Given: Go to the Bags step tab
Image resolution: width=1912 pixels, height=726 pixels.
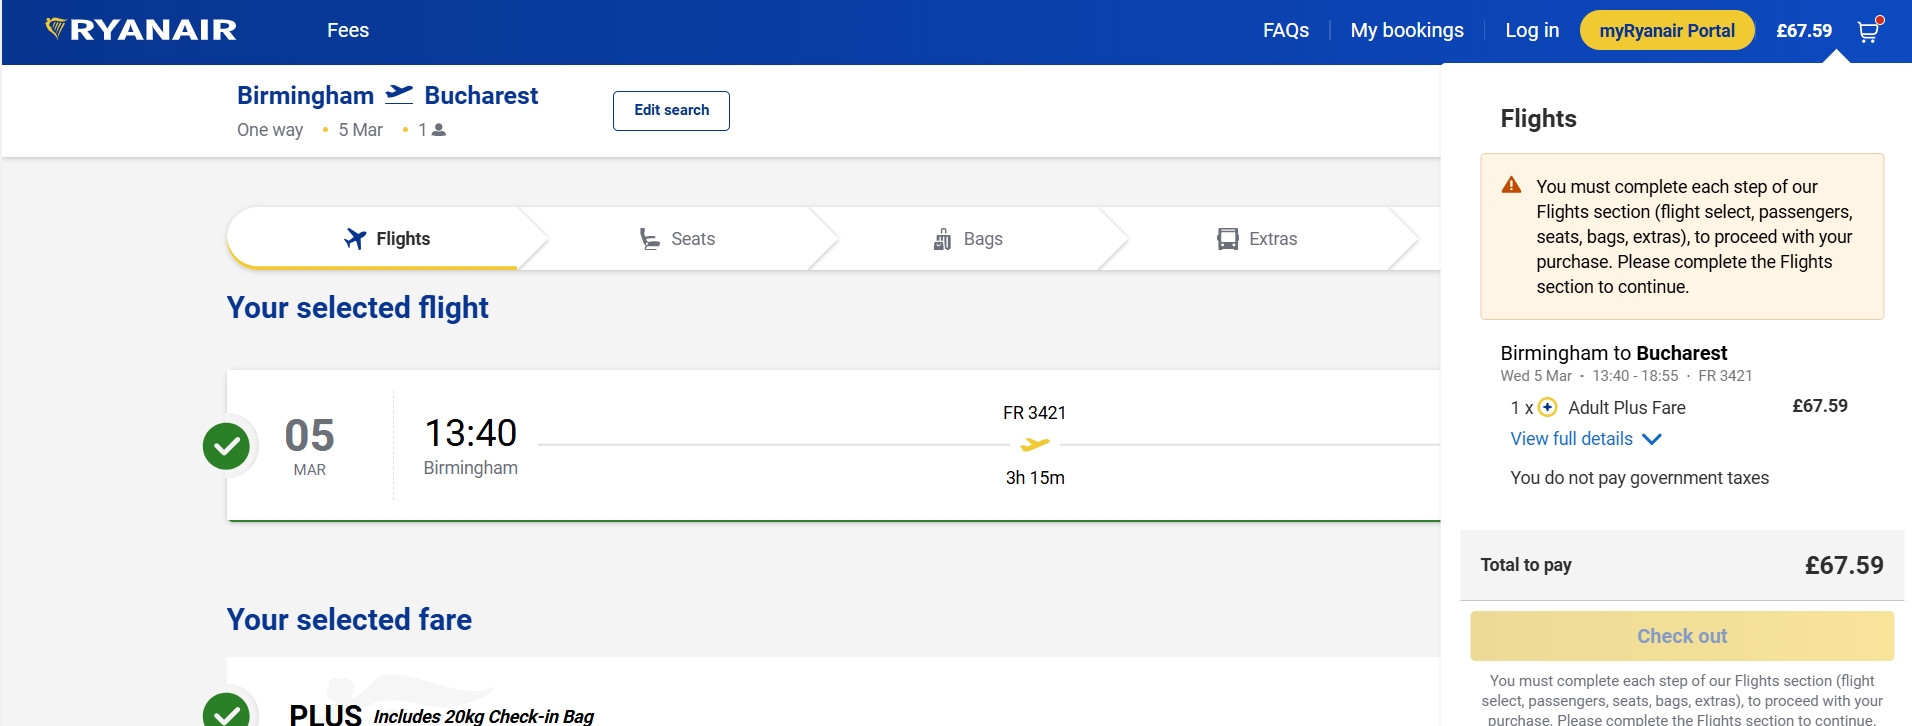Looking at the screenshot, I should [968, 239].
